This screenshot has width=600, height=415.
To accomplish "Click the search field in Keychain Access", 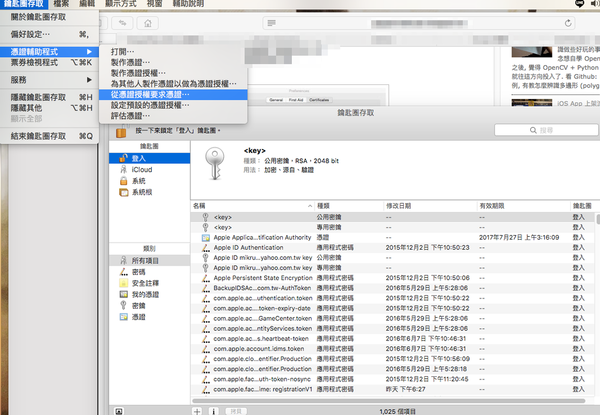I will click(x=546, y=130).
